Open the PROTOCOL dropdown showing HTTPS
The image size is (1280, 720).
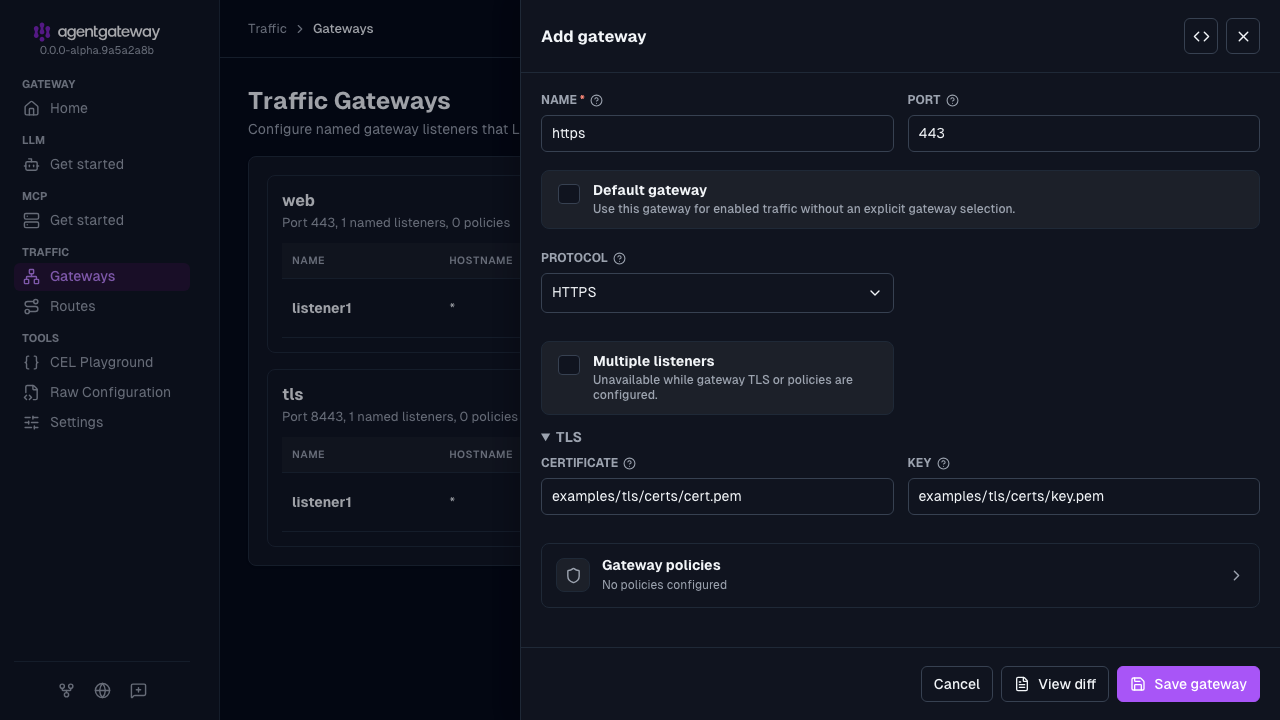coord(717,293)
